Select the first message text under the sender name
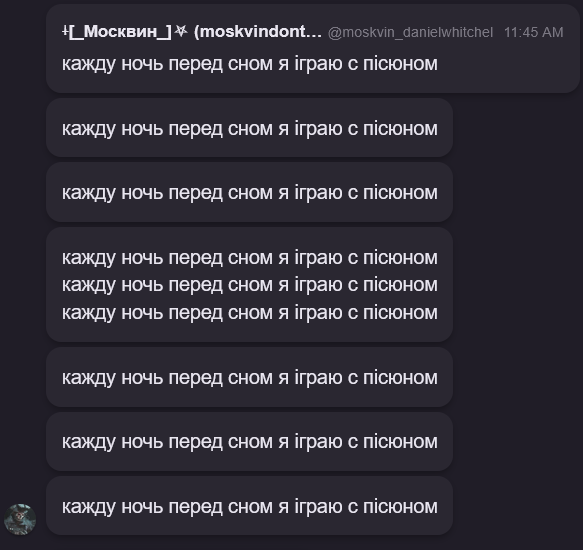Screen dimensions: 583x550 [x=249, y=64]
